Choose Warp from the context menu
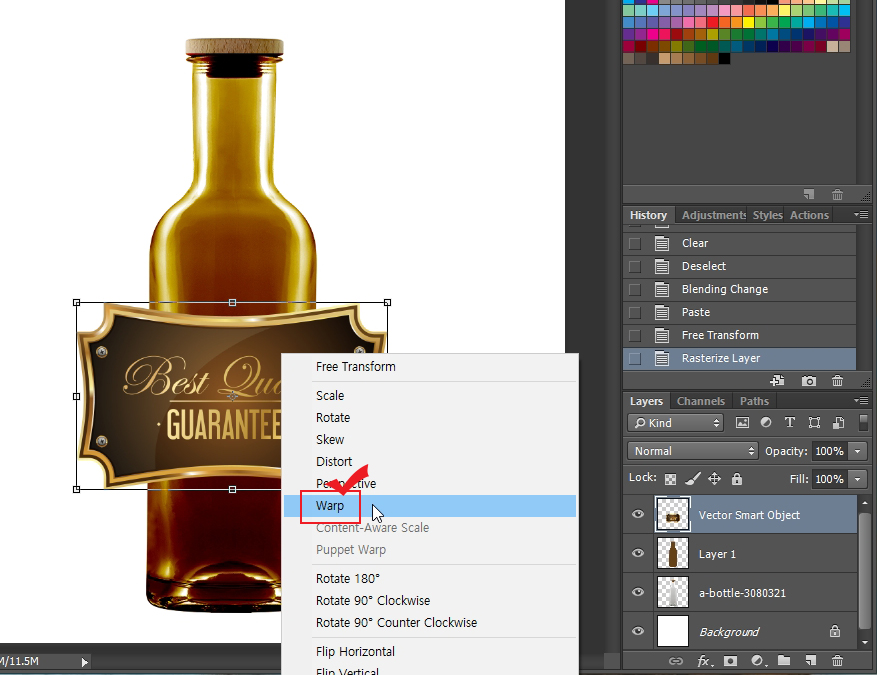Image resolution: width=877 pixels, height=675 pixels. pos(430,506)
